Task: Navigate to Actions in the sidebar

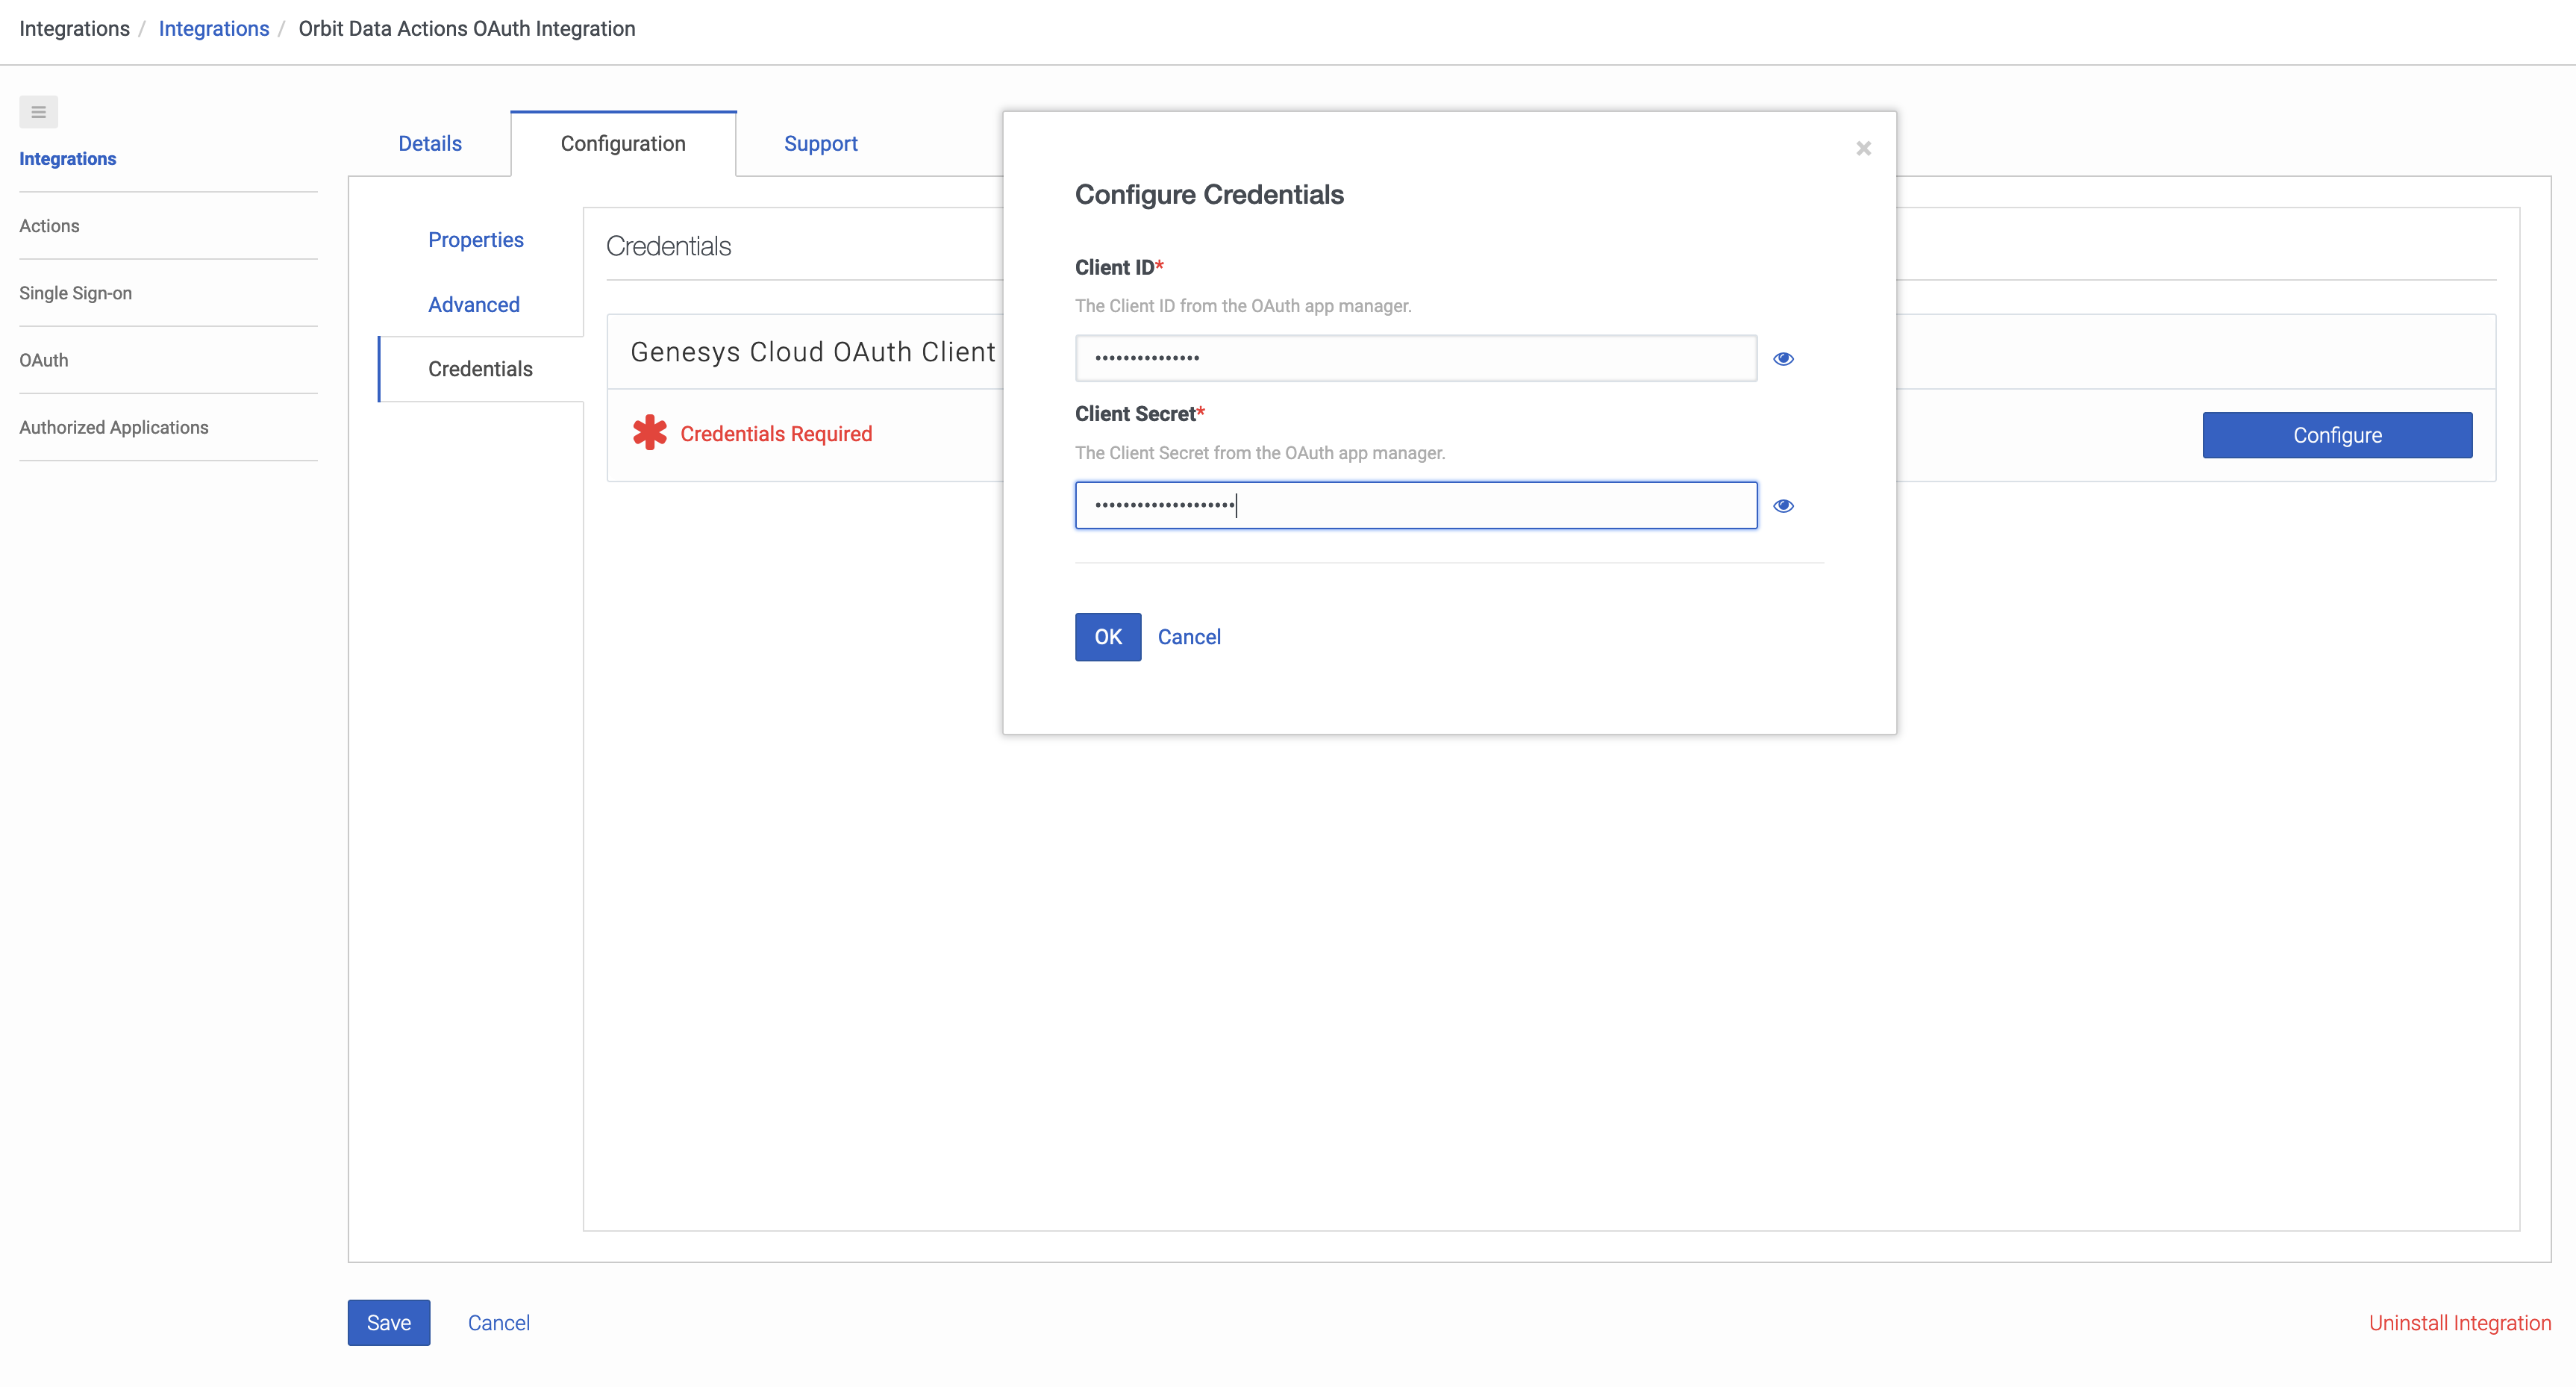Action: (49, 225)
